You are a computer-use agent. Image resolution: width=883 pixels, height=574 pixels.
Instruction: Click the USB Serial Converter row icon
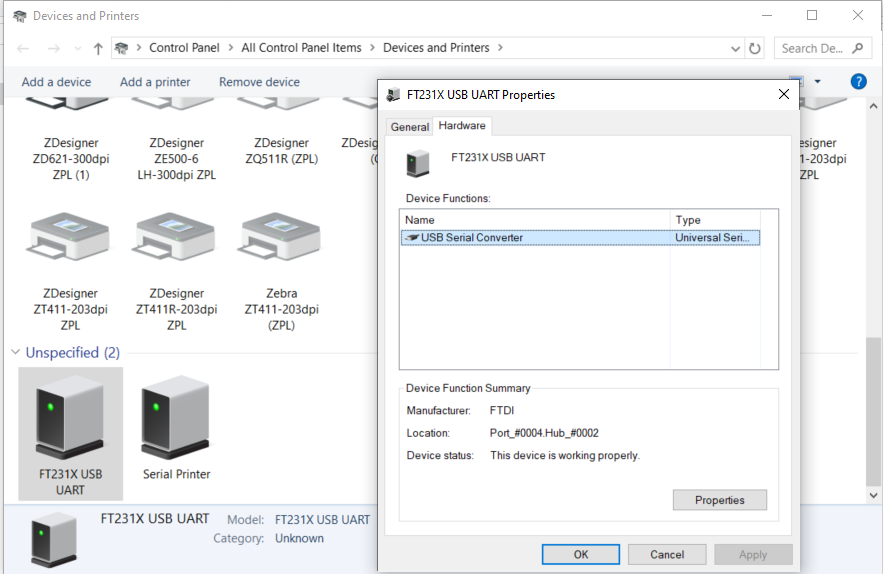pyautogui.click(x=412, y=238)
